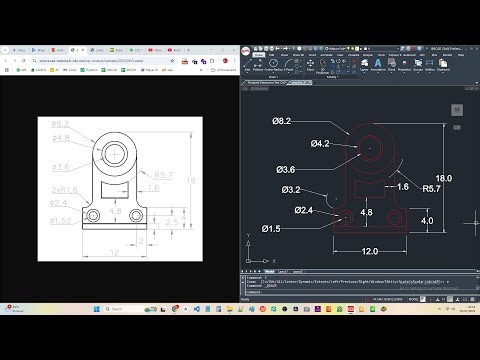This screenshot has height=360, width=480.
Task: Open the layer dropdown in the CAD title bar
Action: 397,49
